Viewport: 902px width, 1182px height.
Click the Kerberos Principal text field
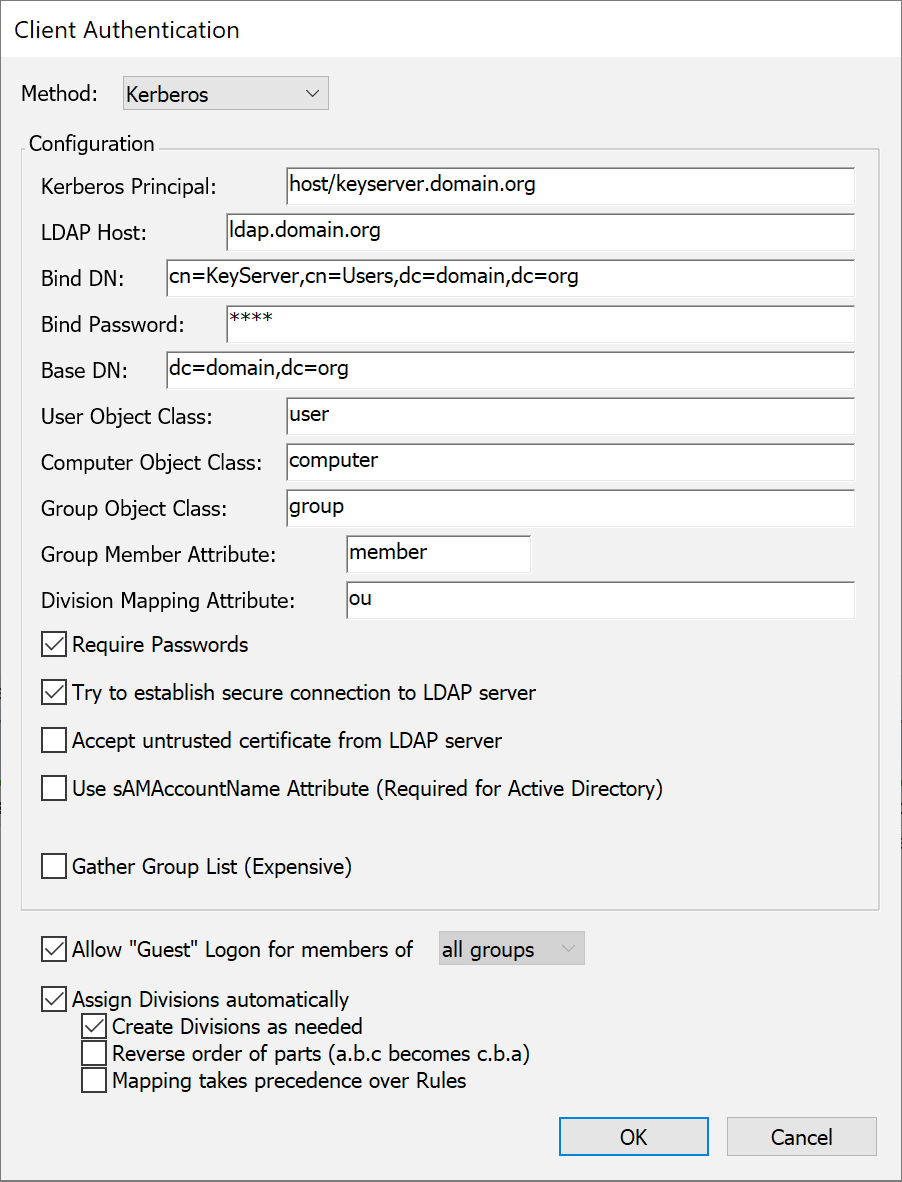pos(569,186)
